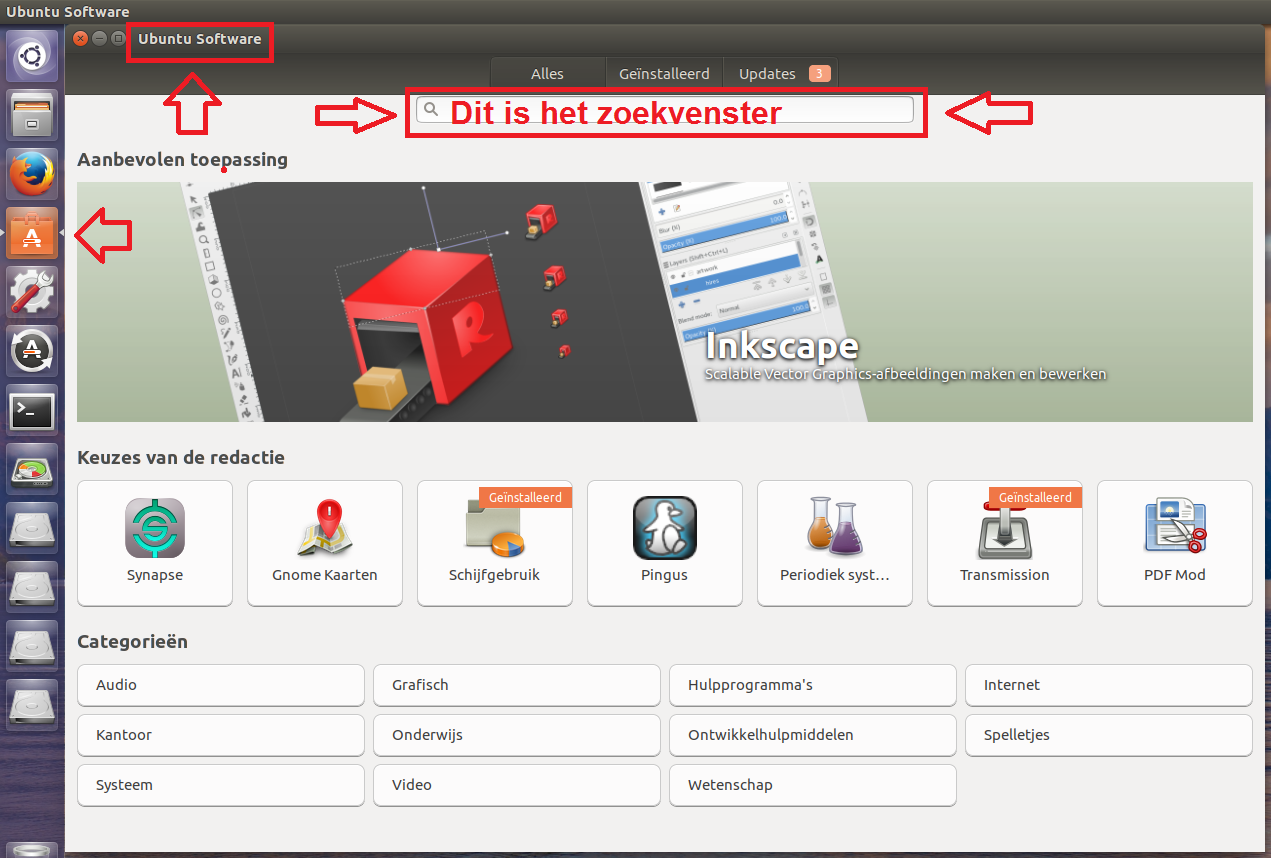This screenshot has height=858, width=1271.
Task: Click the Geïnstalleerd badge on Transmission
Action: click(1035, 497)
